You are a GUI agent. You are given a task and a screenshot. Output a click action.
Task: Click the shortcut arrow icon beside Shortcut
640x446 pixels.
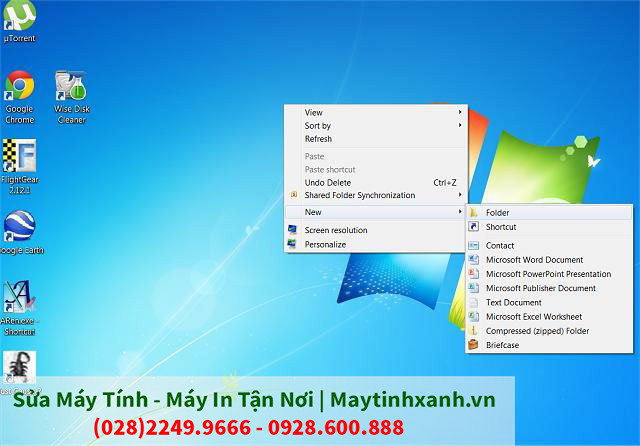473,226
